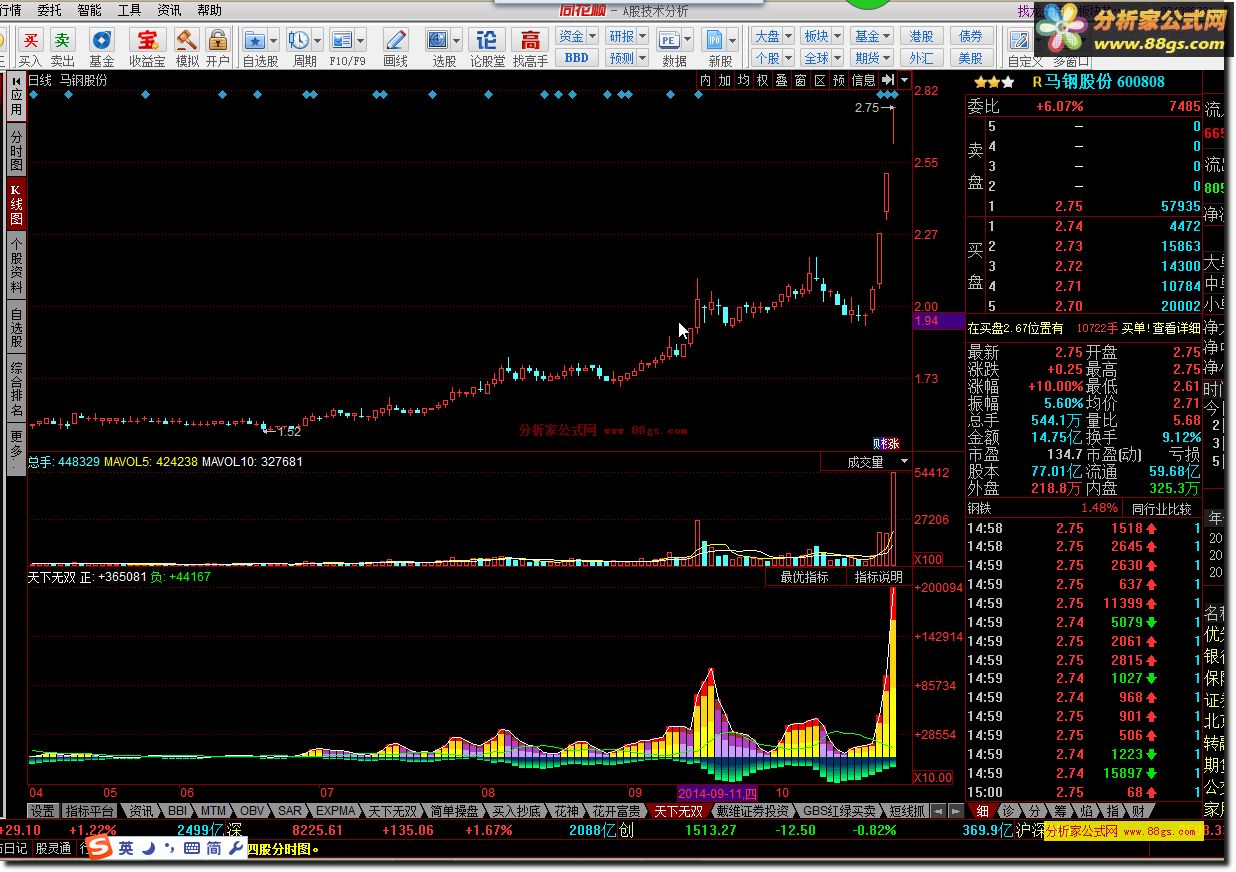
Task: Open the 选股 stock screener icon
Action: [x=438, y=41]
